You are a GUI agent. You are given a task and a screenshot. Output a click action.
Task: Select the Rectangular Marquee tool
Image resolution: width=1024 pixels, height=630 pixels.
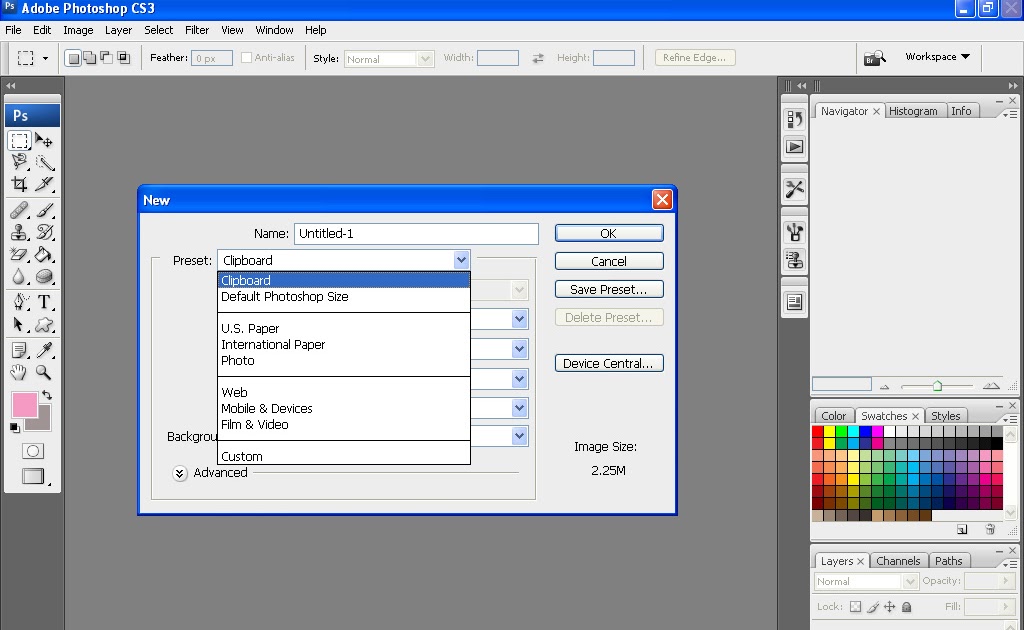click(20, 140)
